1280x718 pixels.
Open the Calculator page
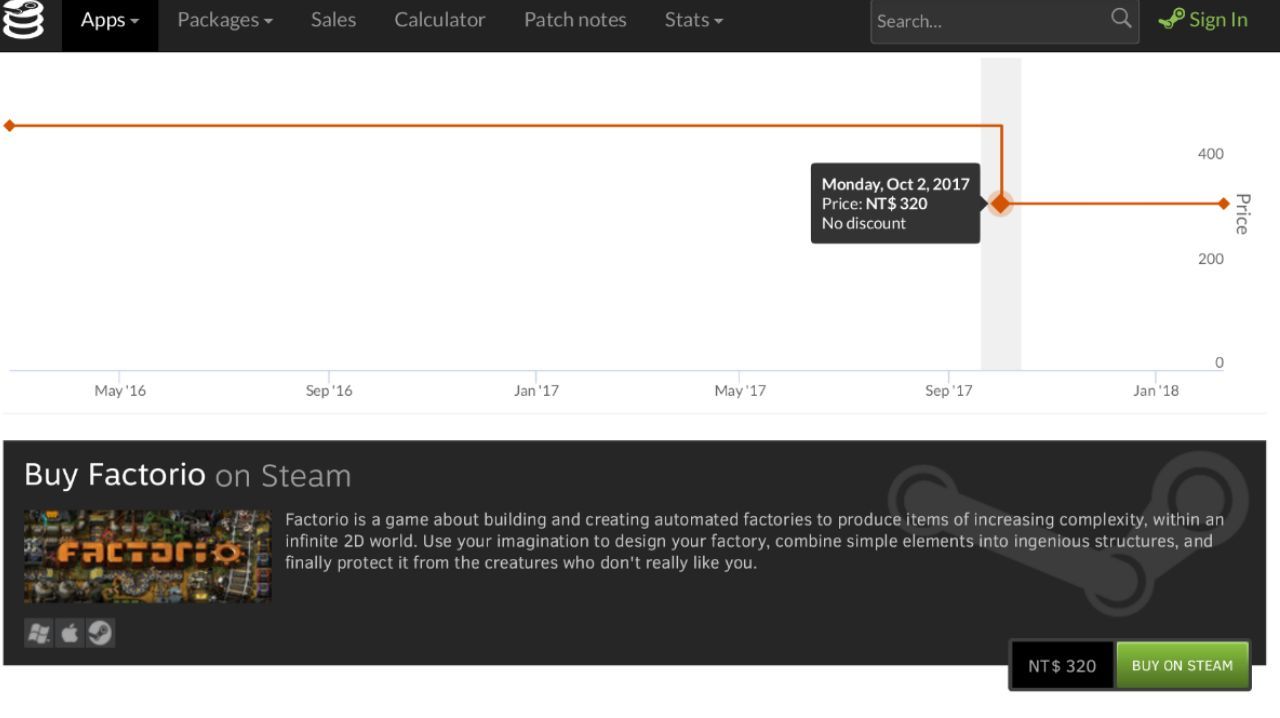coord(440,20)
